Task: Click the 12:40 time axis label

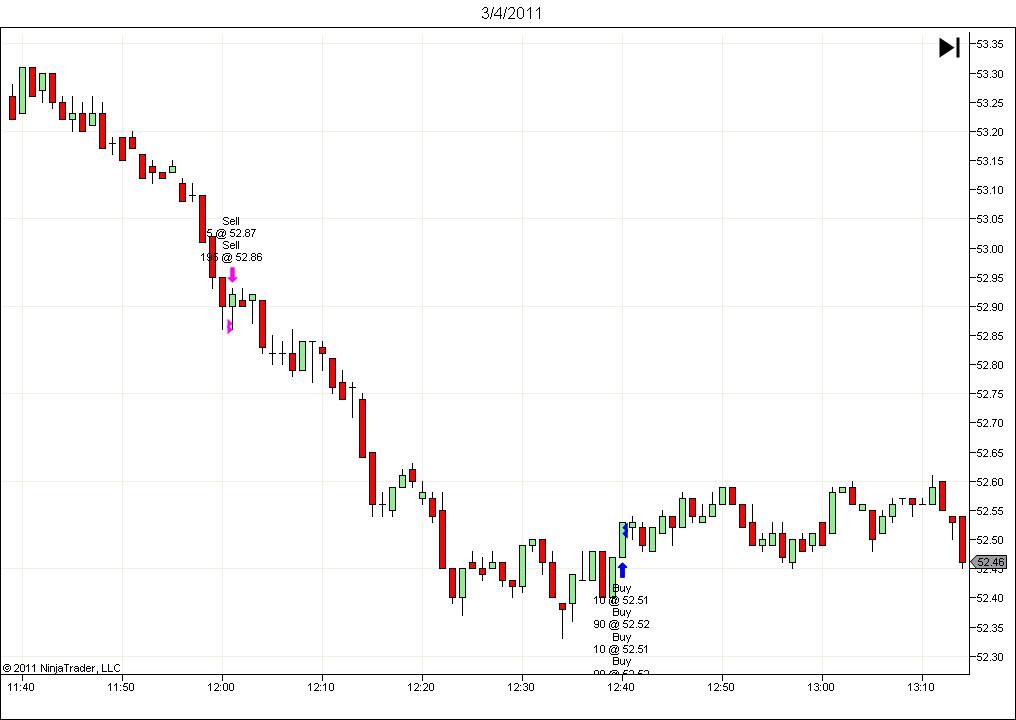Action: [x=621, y=687]
